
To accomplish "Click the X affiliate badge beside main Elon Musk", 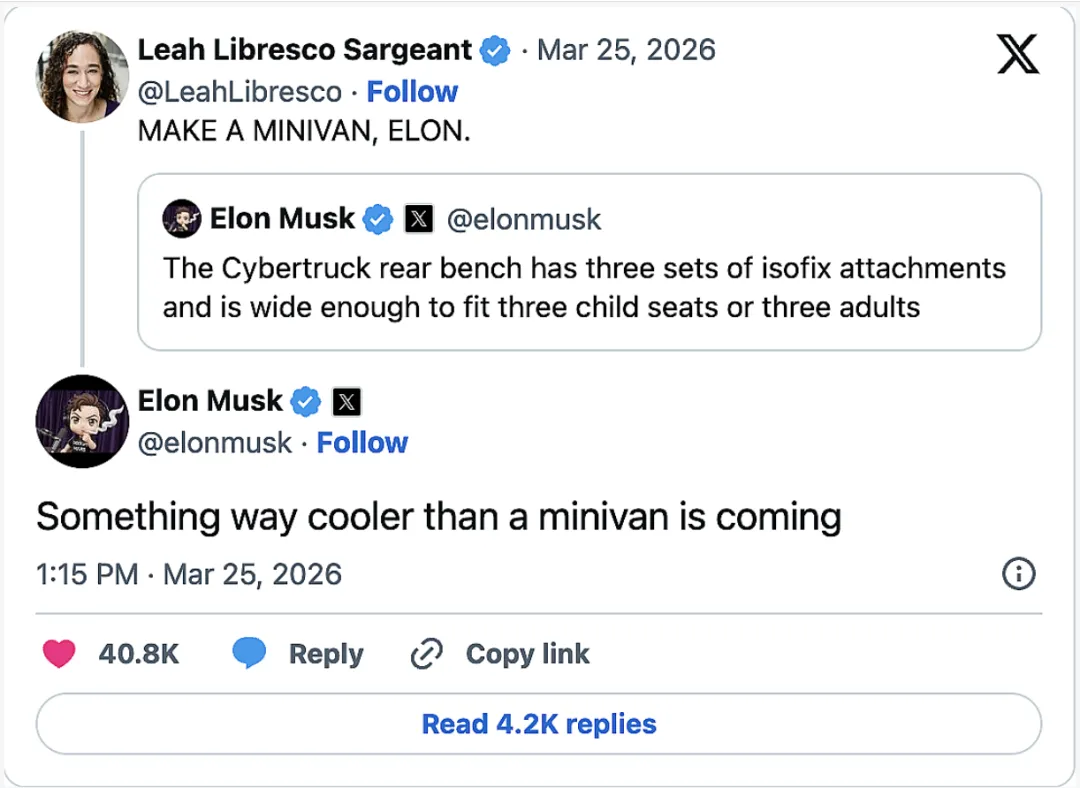I will (x=346, y=402).
